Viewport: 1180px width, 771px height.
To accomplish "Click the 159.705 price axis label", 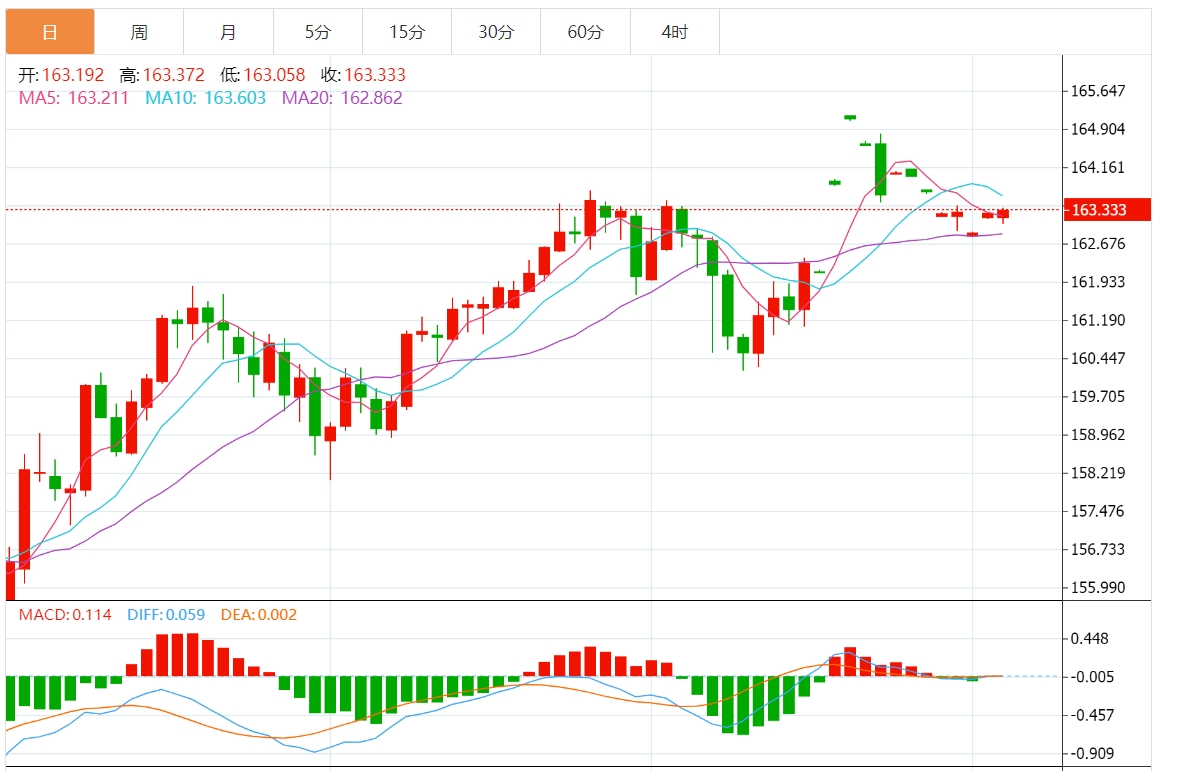I will 1098,396.
